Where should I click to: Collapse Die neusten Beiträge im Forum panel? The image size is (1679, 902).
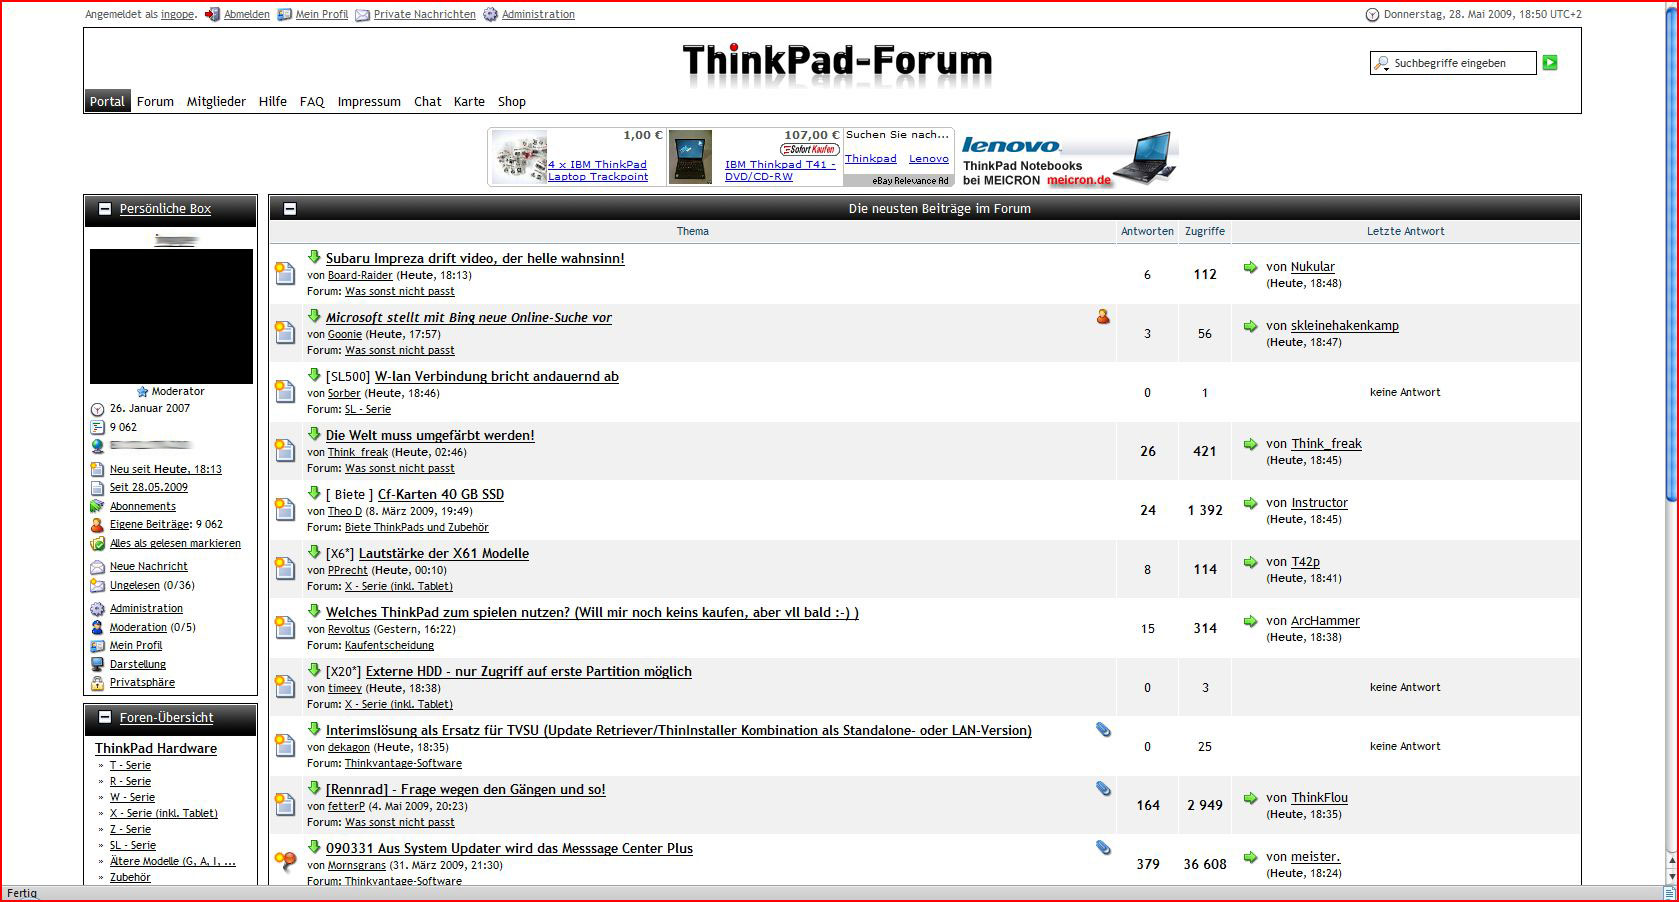point(290,209)
